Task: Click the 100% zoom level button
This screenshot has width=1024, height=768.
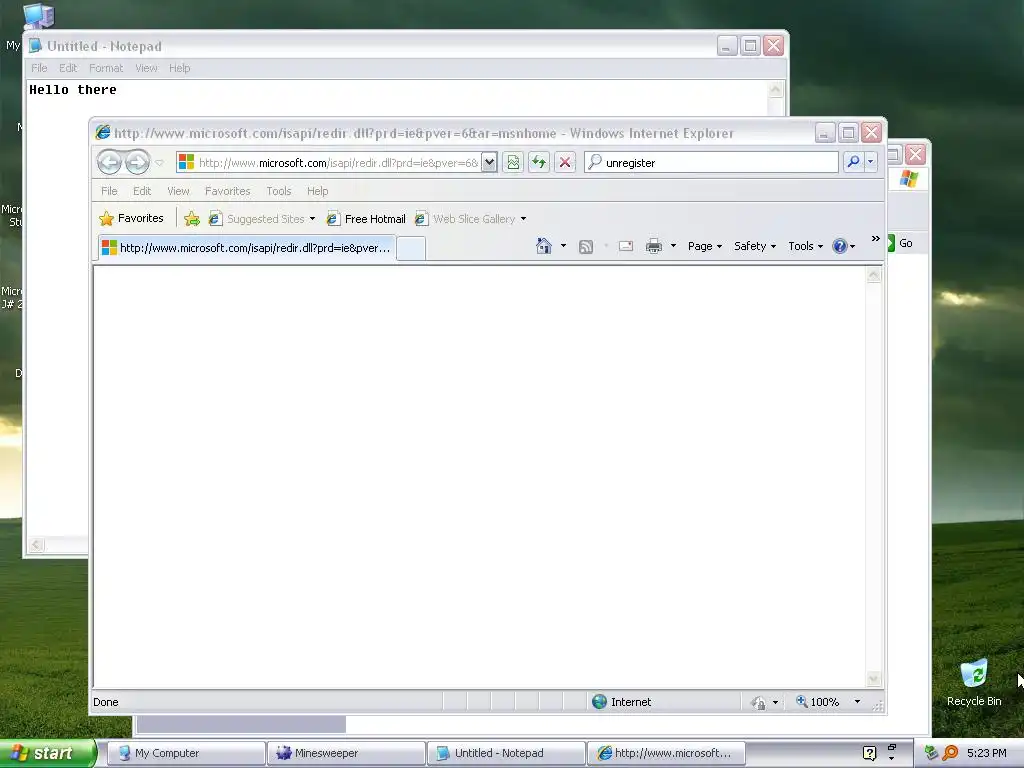Action: pos(818,701)
